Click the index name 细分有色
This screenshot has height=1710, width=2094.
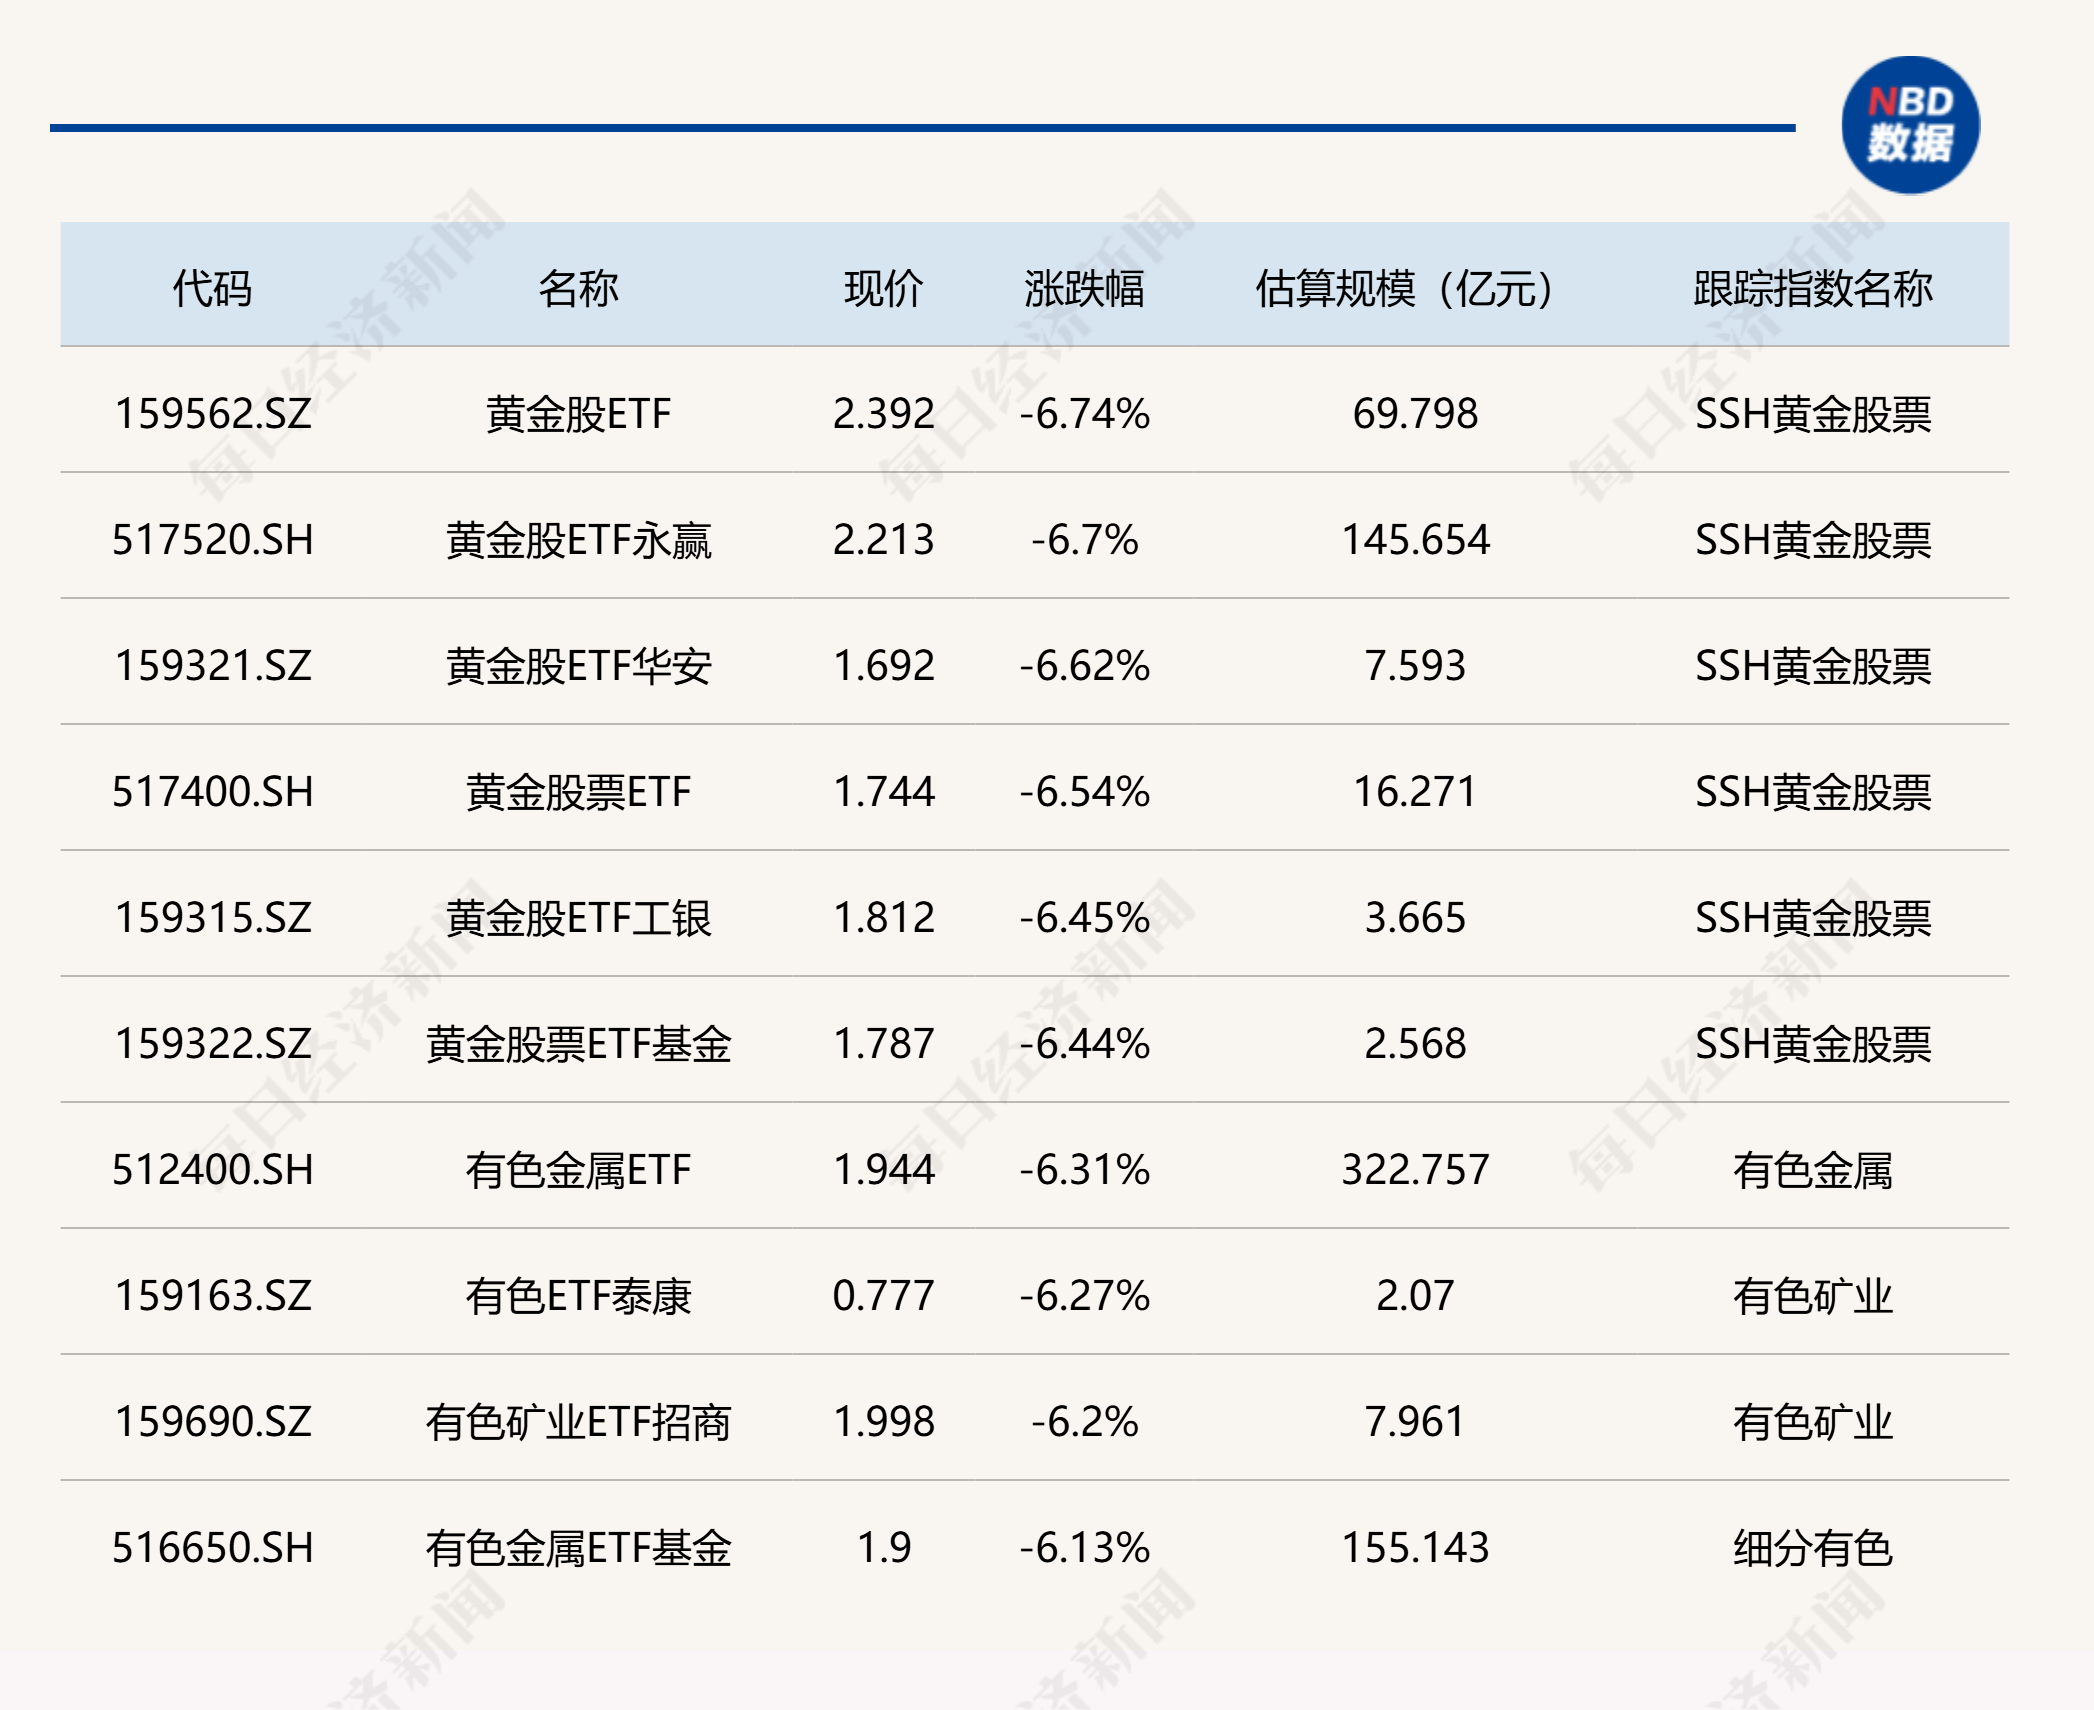click(x=1812, y=1548)
